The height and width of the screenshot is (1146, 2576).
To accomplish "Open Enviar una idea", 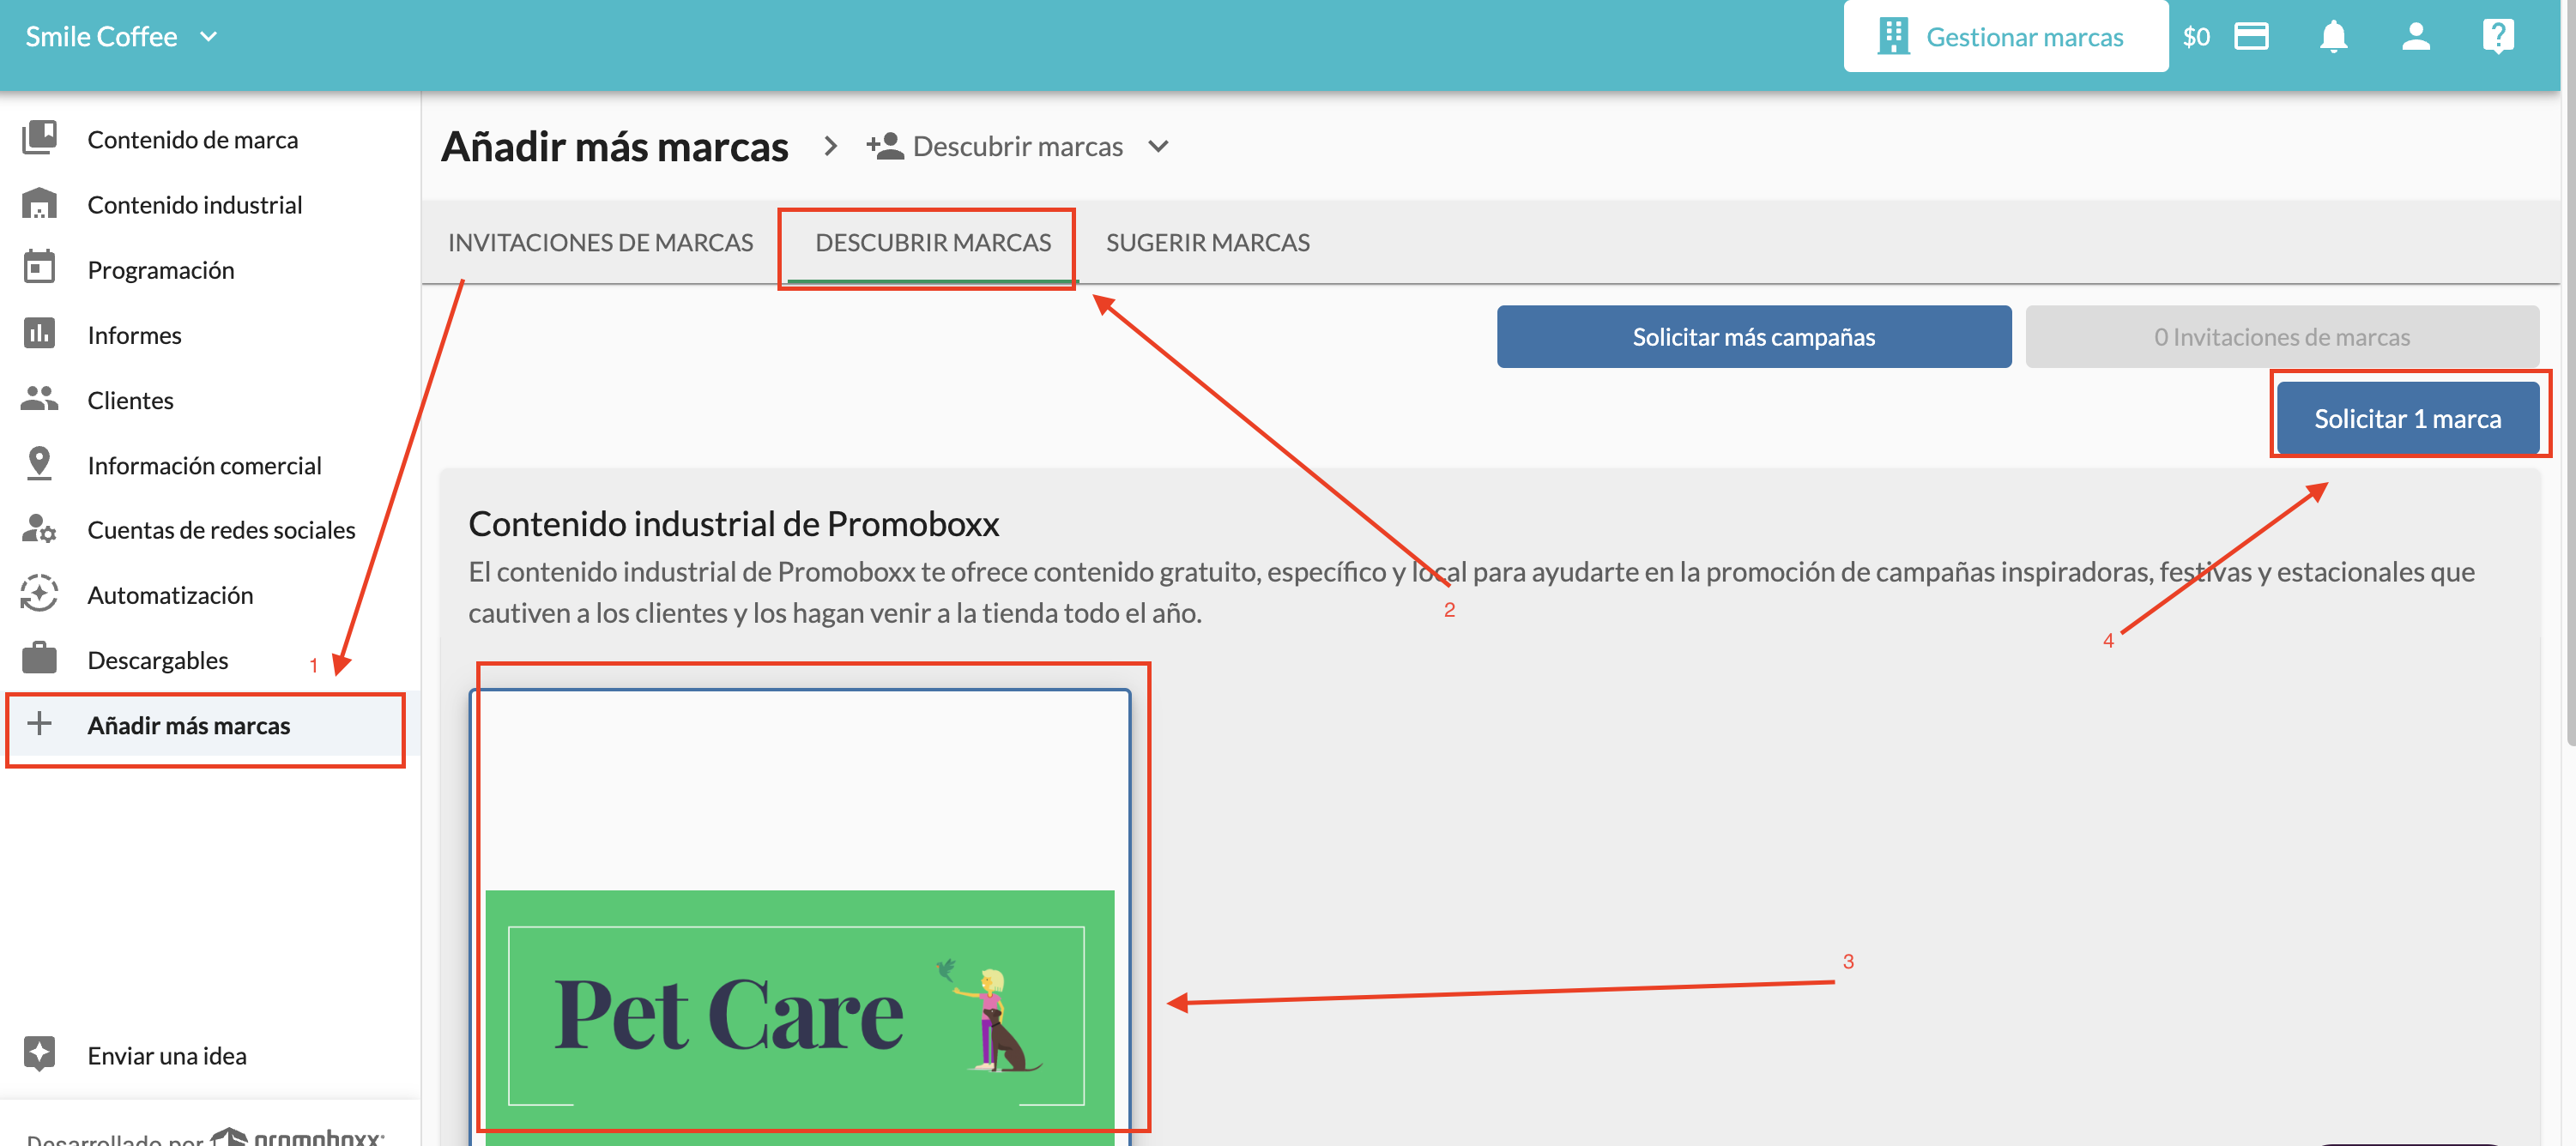I will pyautogui.click(x=166, y=1055).
